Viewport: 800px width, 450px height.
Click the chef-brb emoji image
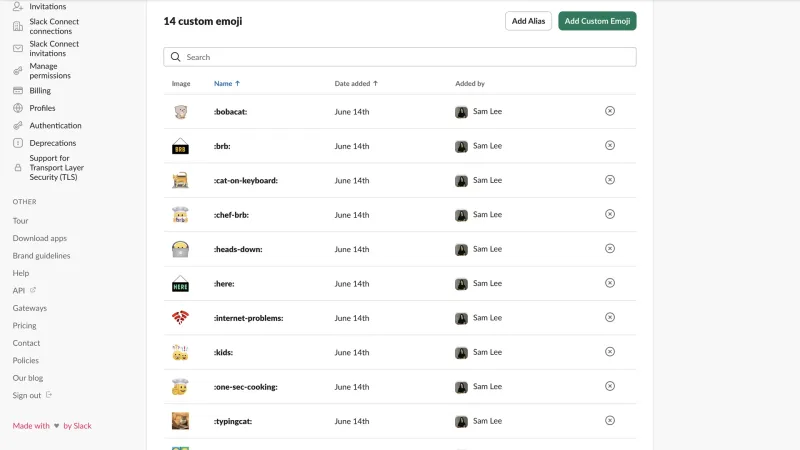click(x=180, y=215)
